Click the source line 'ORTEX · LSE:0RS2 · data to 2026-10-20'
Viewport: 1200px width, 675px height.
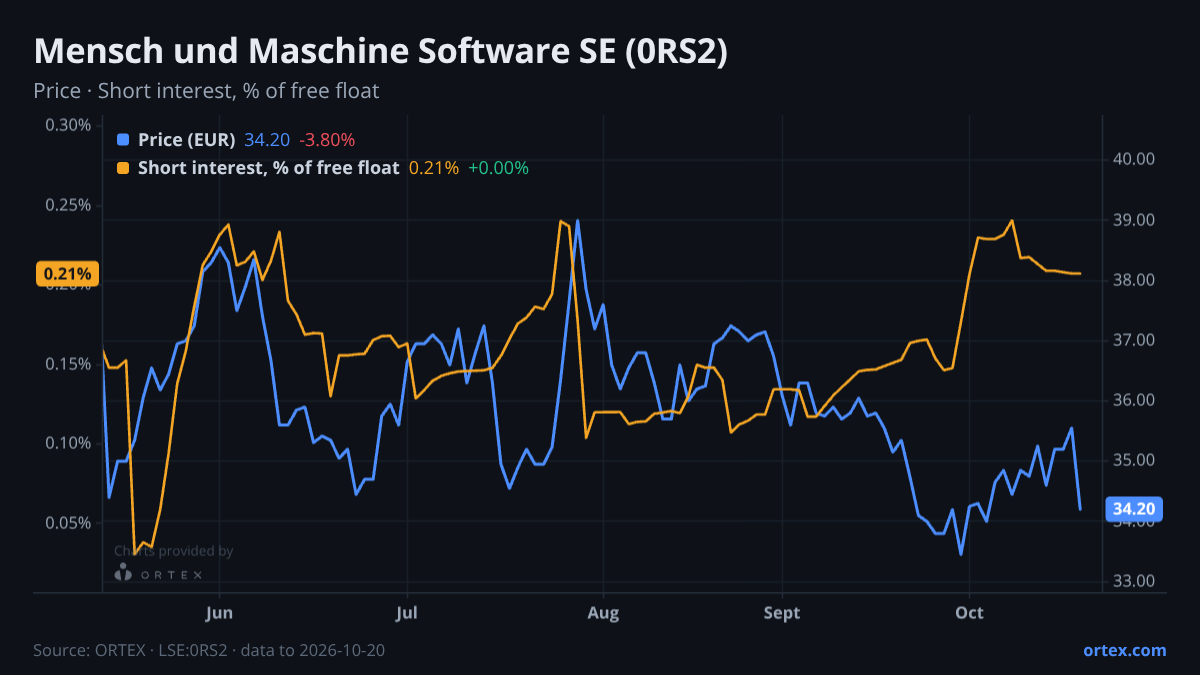tap(209, 650)
